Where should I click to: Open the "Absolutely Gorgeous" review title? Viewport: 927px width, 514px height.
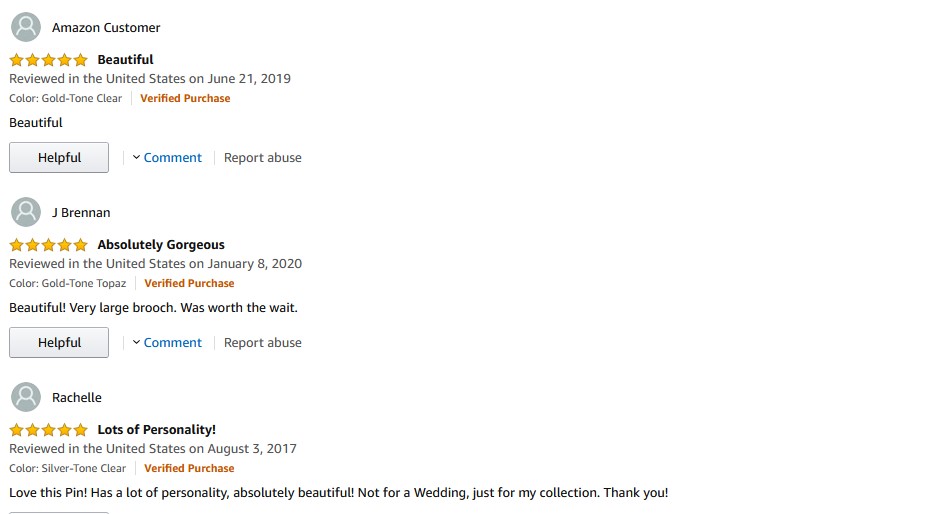coord(161,245)
